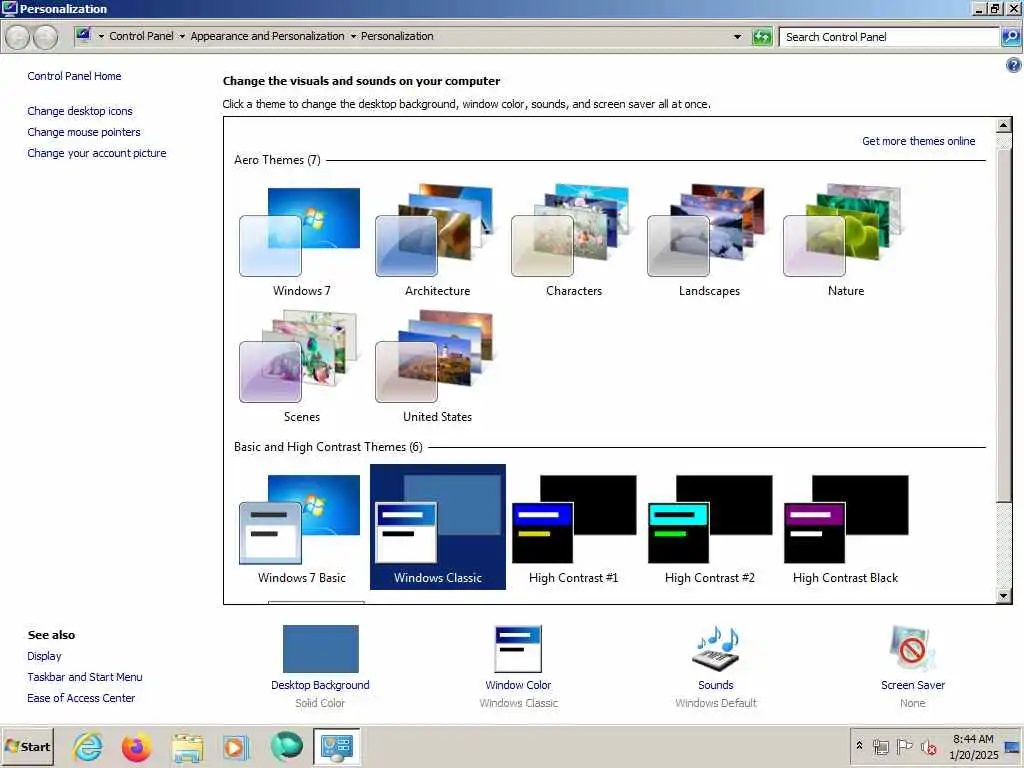The width and height of the screenshot is (1024, 768).
Task: Click the Back navigation button
Action: tap(18, 37)
